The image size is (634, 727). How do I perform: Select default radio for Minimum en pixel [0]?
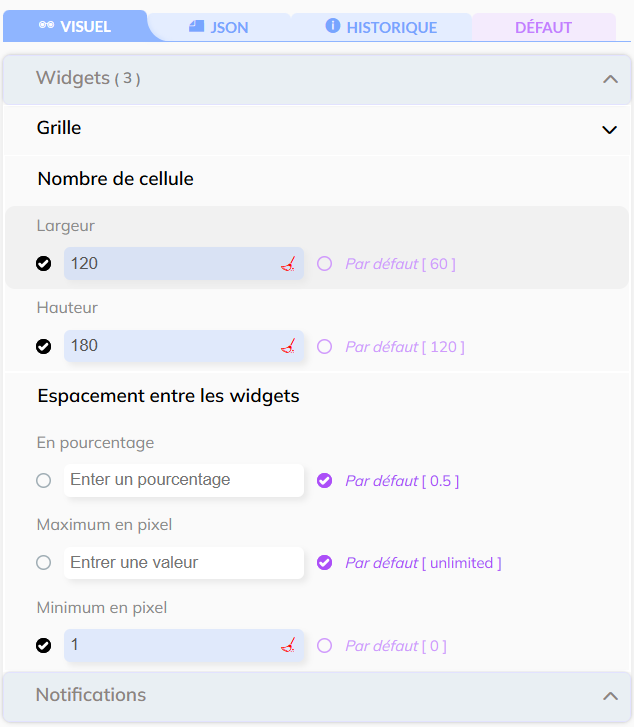pyautogui.click(x=324, y=646)
